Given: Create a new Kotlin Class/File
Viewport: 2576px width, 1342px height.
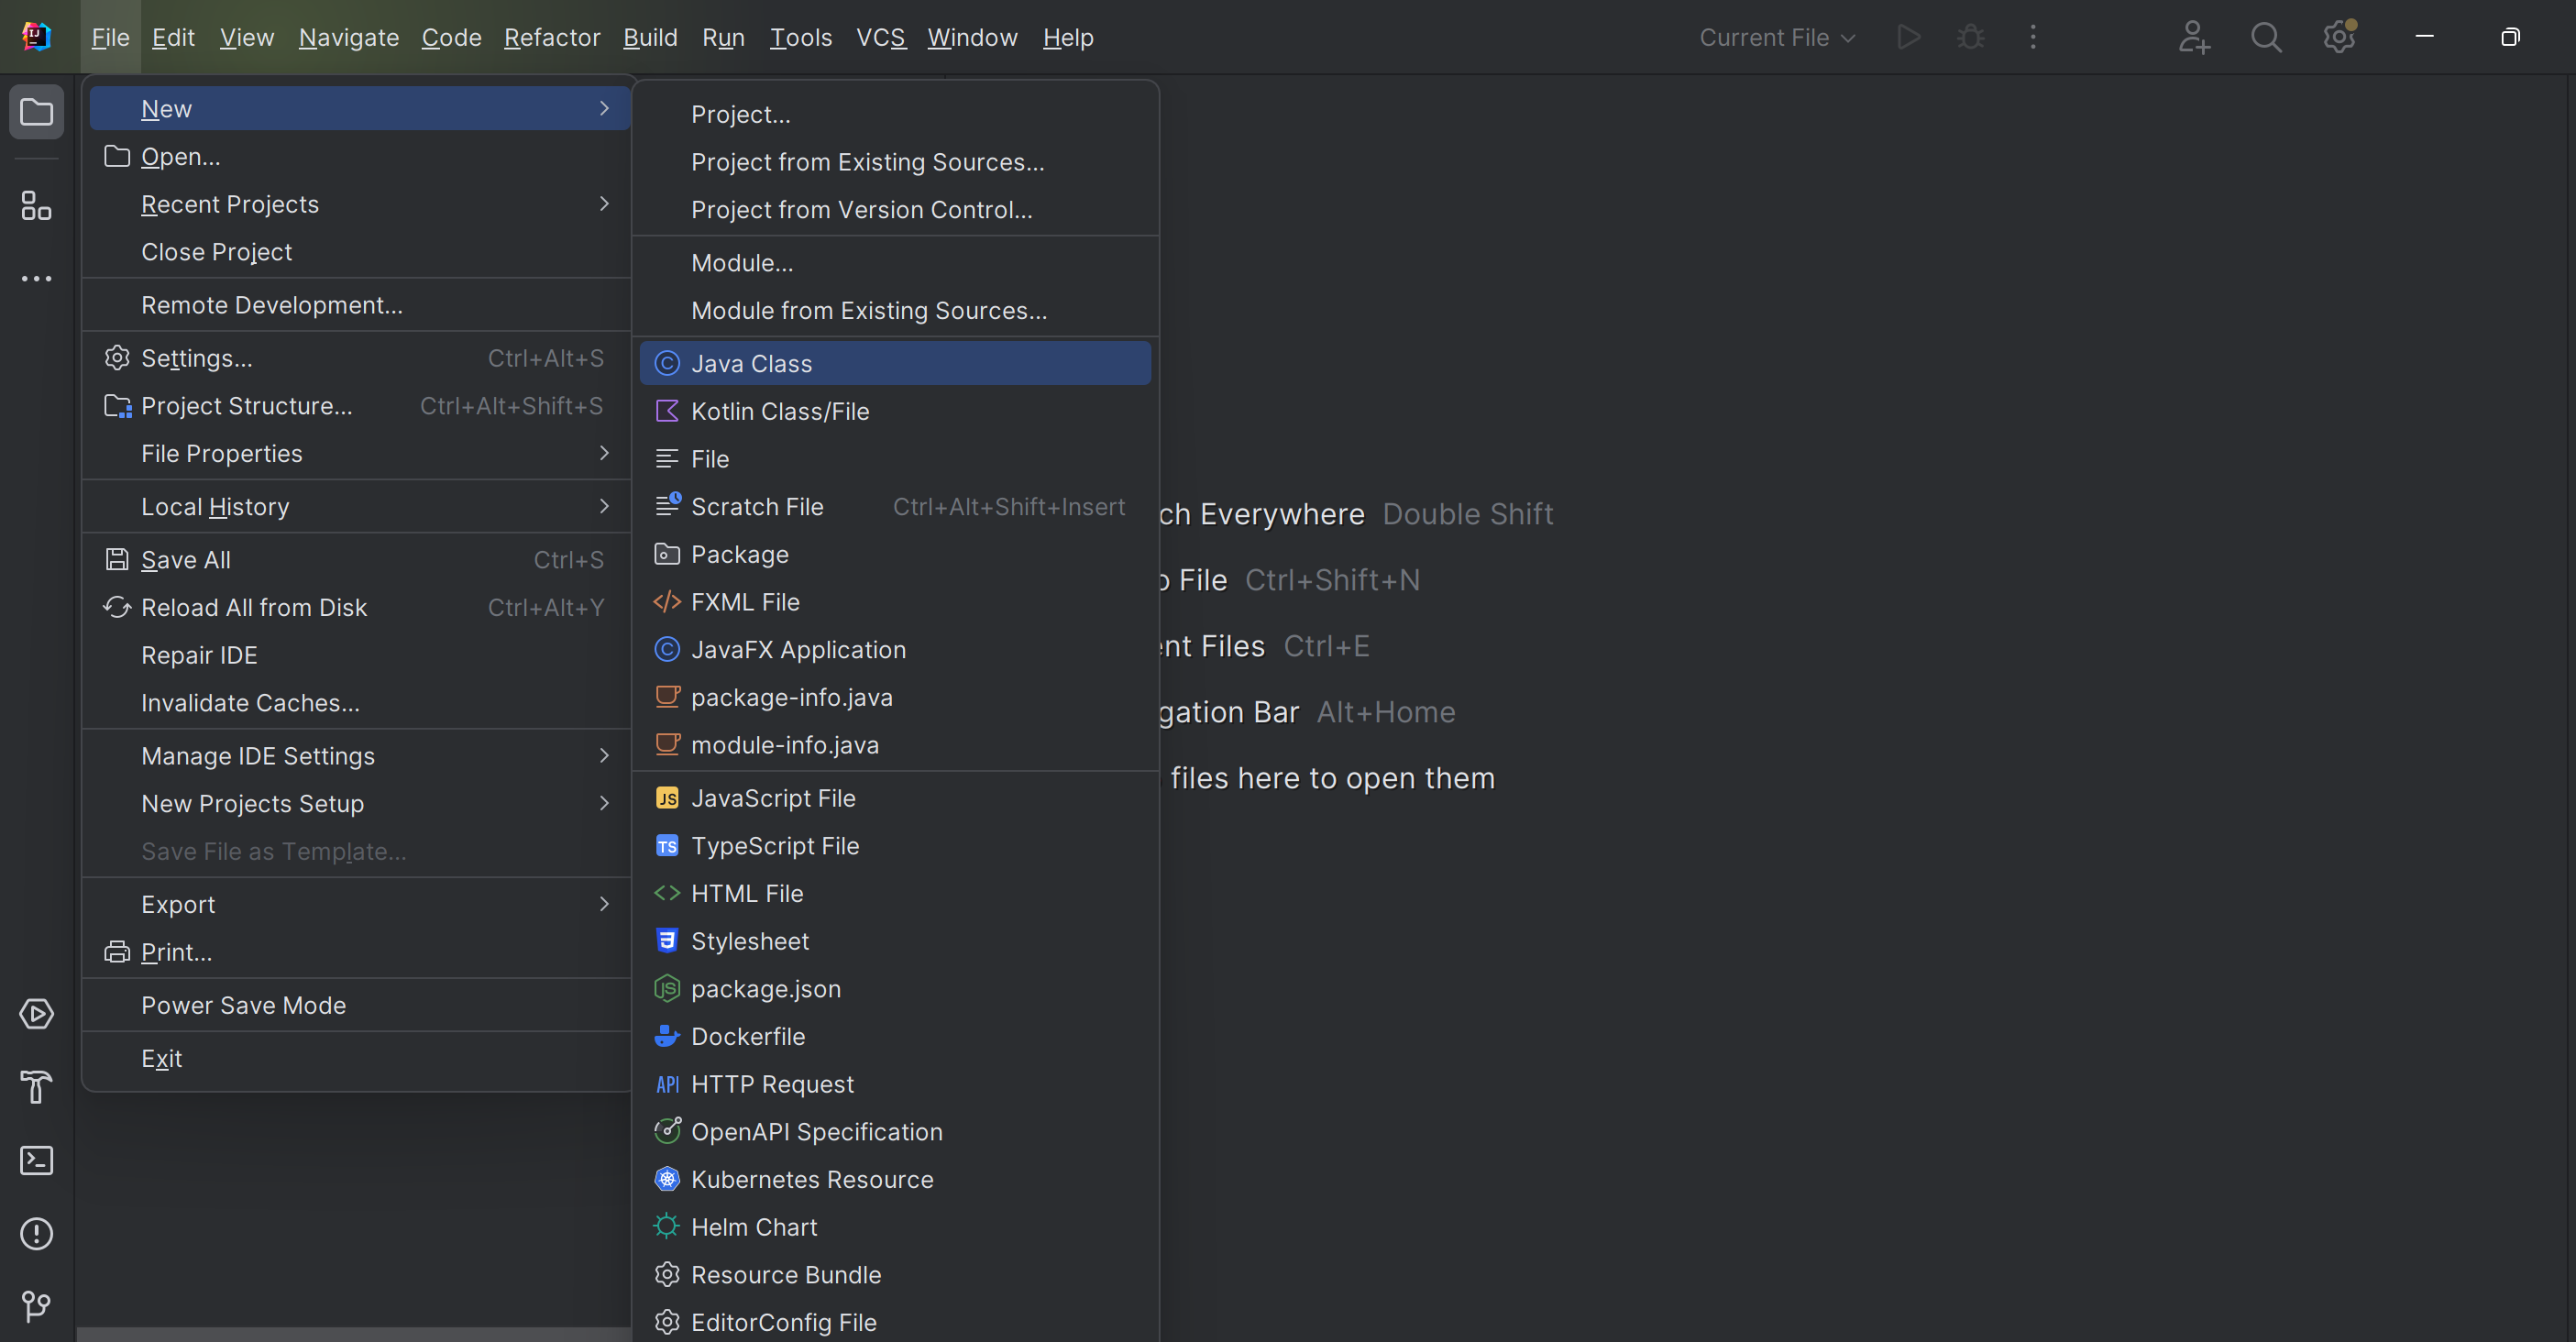Looking at the screenshot, I should [895, 411].
